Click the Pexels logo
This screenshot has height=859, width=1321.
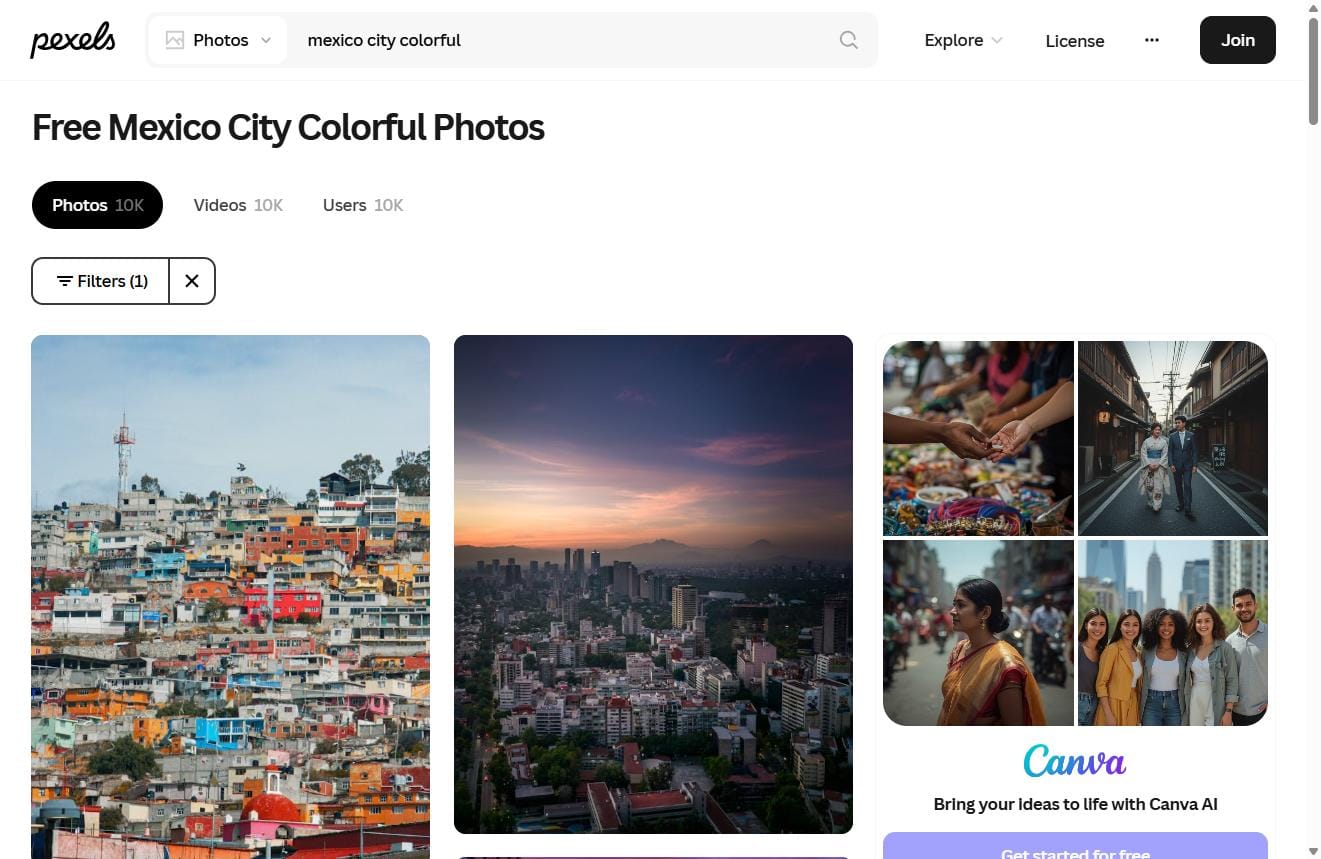[x=71, y=40]
